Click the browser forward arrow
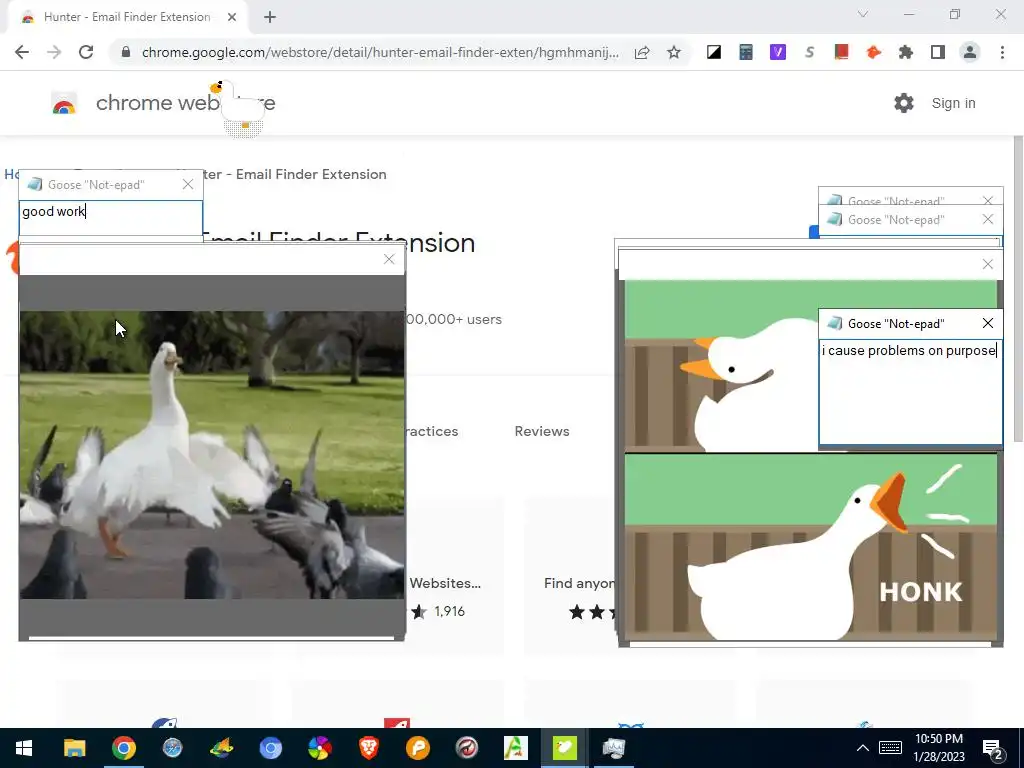This screenshot has height=768, width=1024. [x=54, y=52]
